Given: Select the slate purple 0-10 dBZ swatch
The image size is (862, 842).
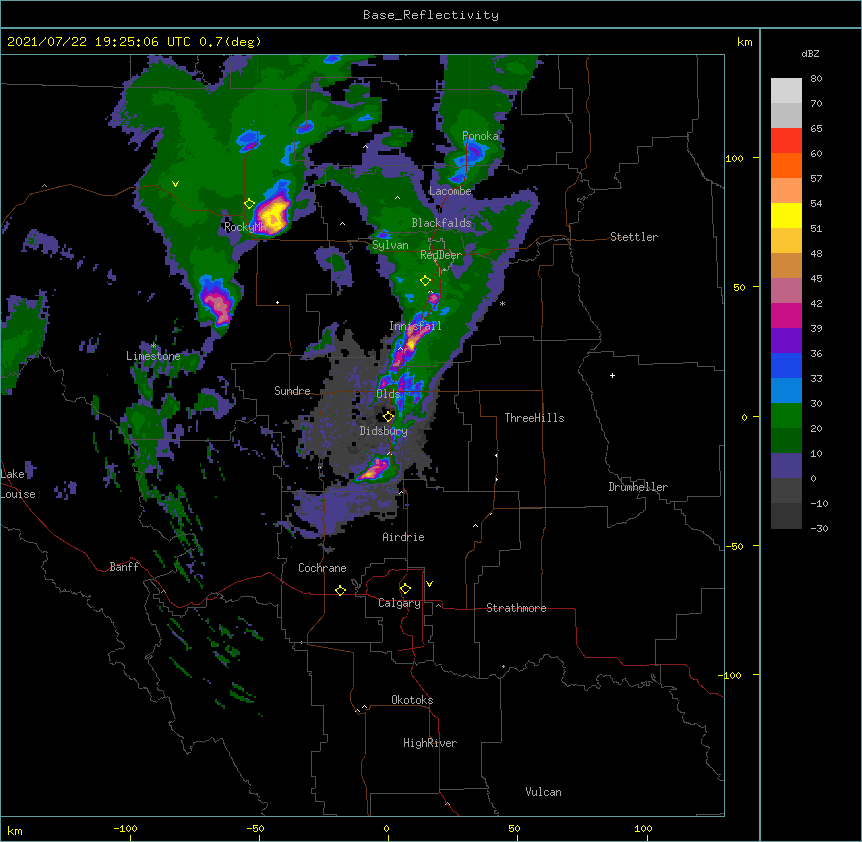Looking at the screenshot, I should 786,466.
